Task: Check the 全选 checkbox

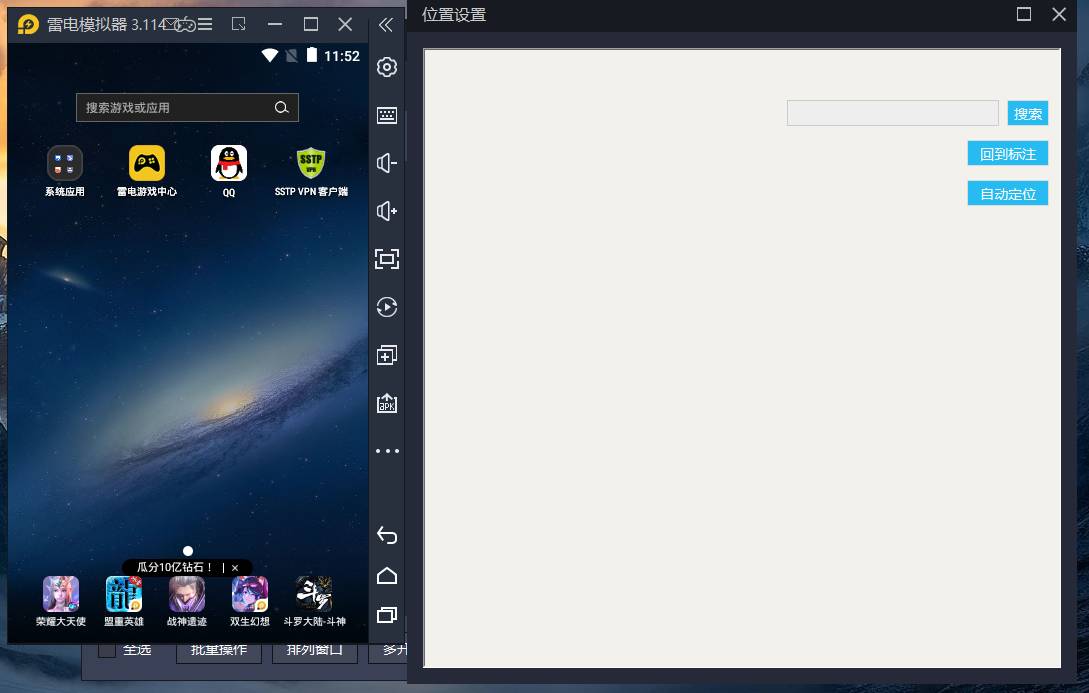Action: tap(107, 650)
